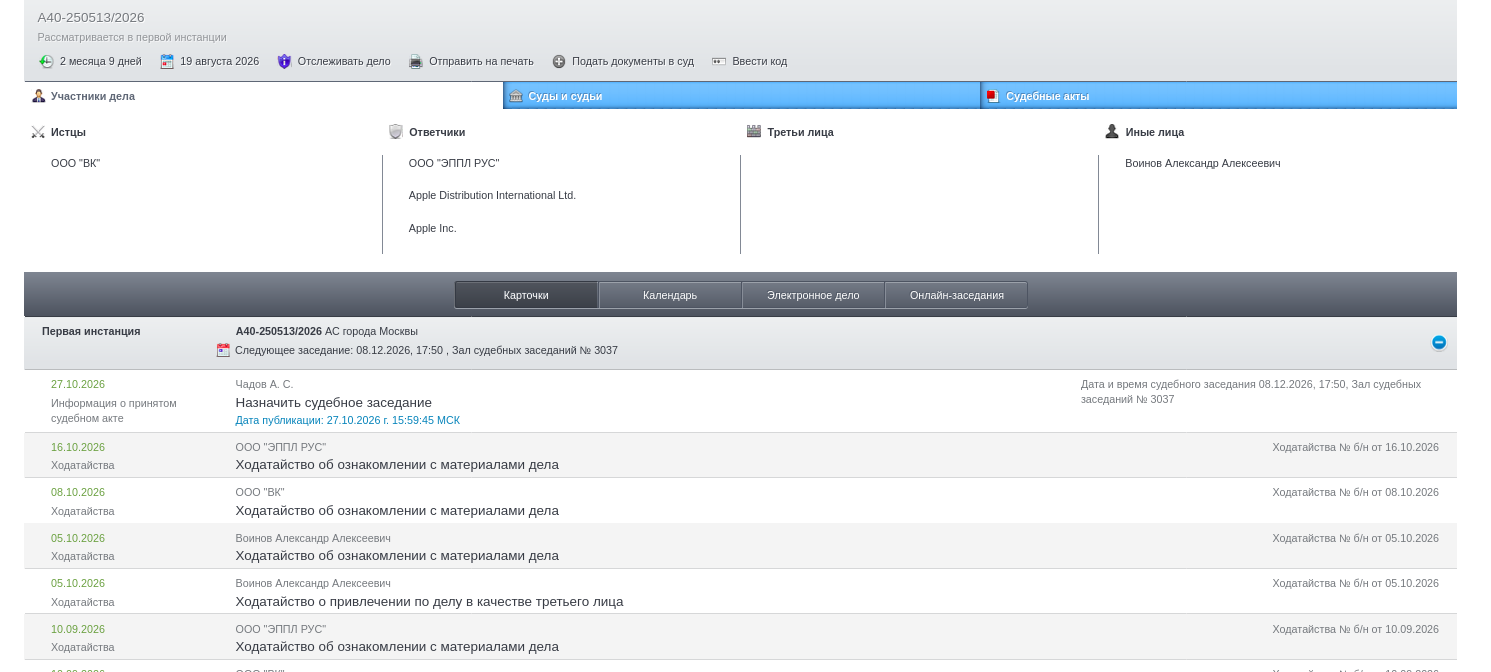
Task: Select the Календарь view tab
Action: point(670,295)
